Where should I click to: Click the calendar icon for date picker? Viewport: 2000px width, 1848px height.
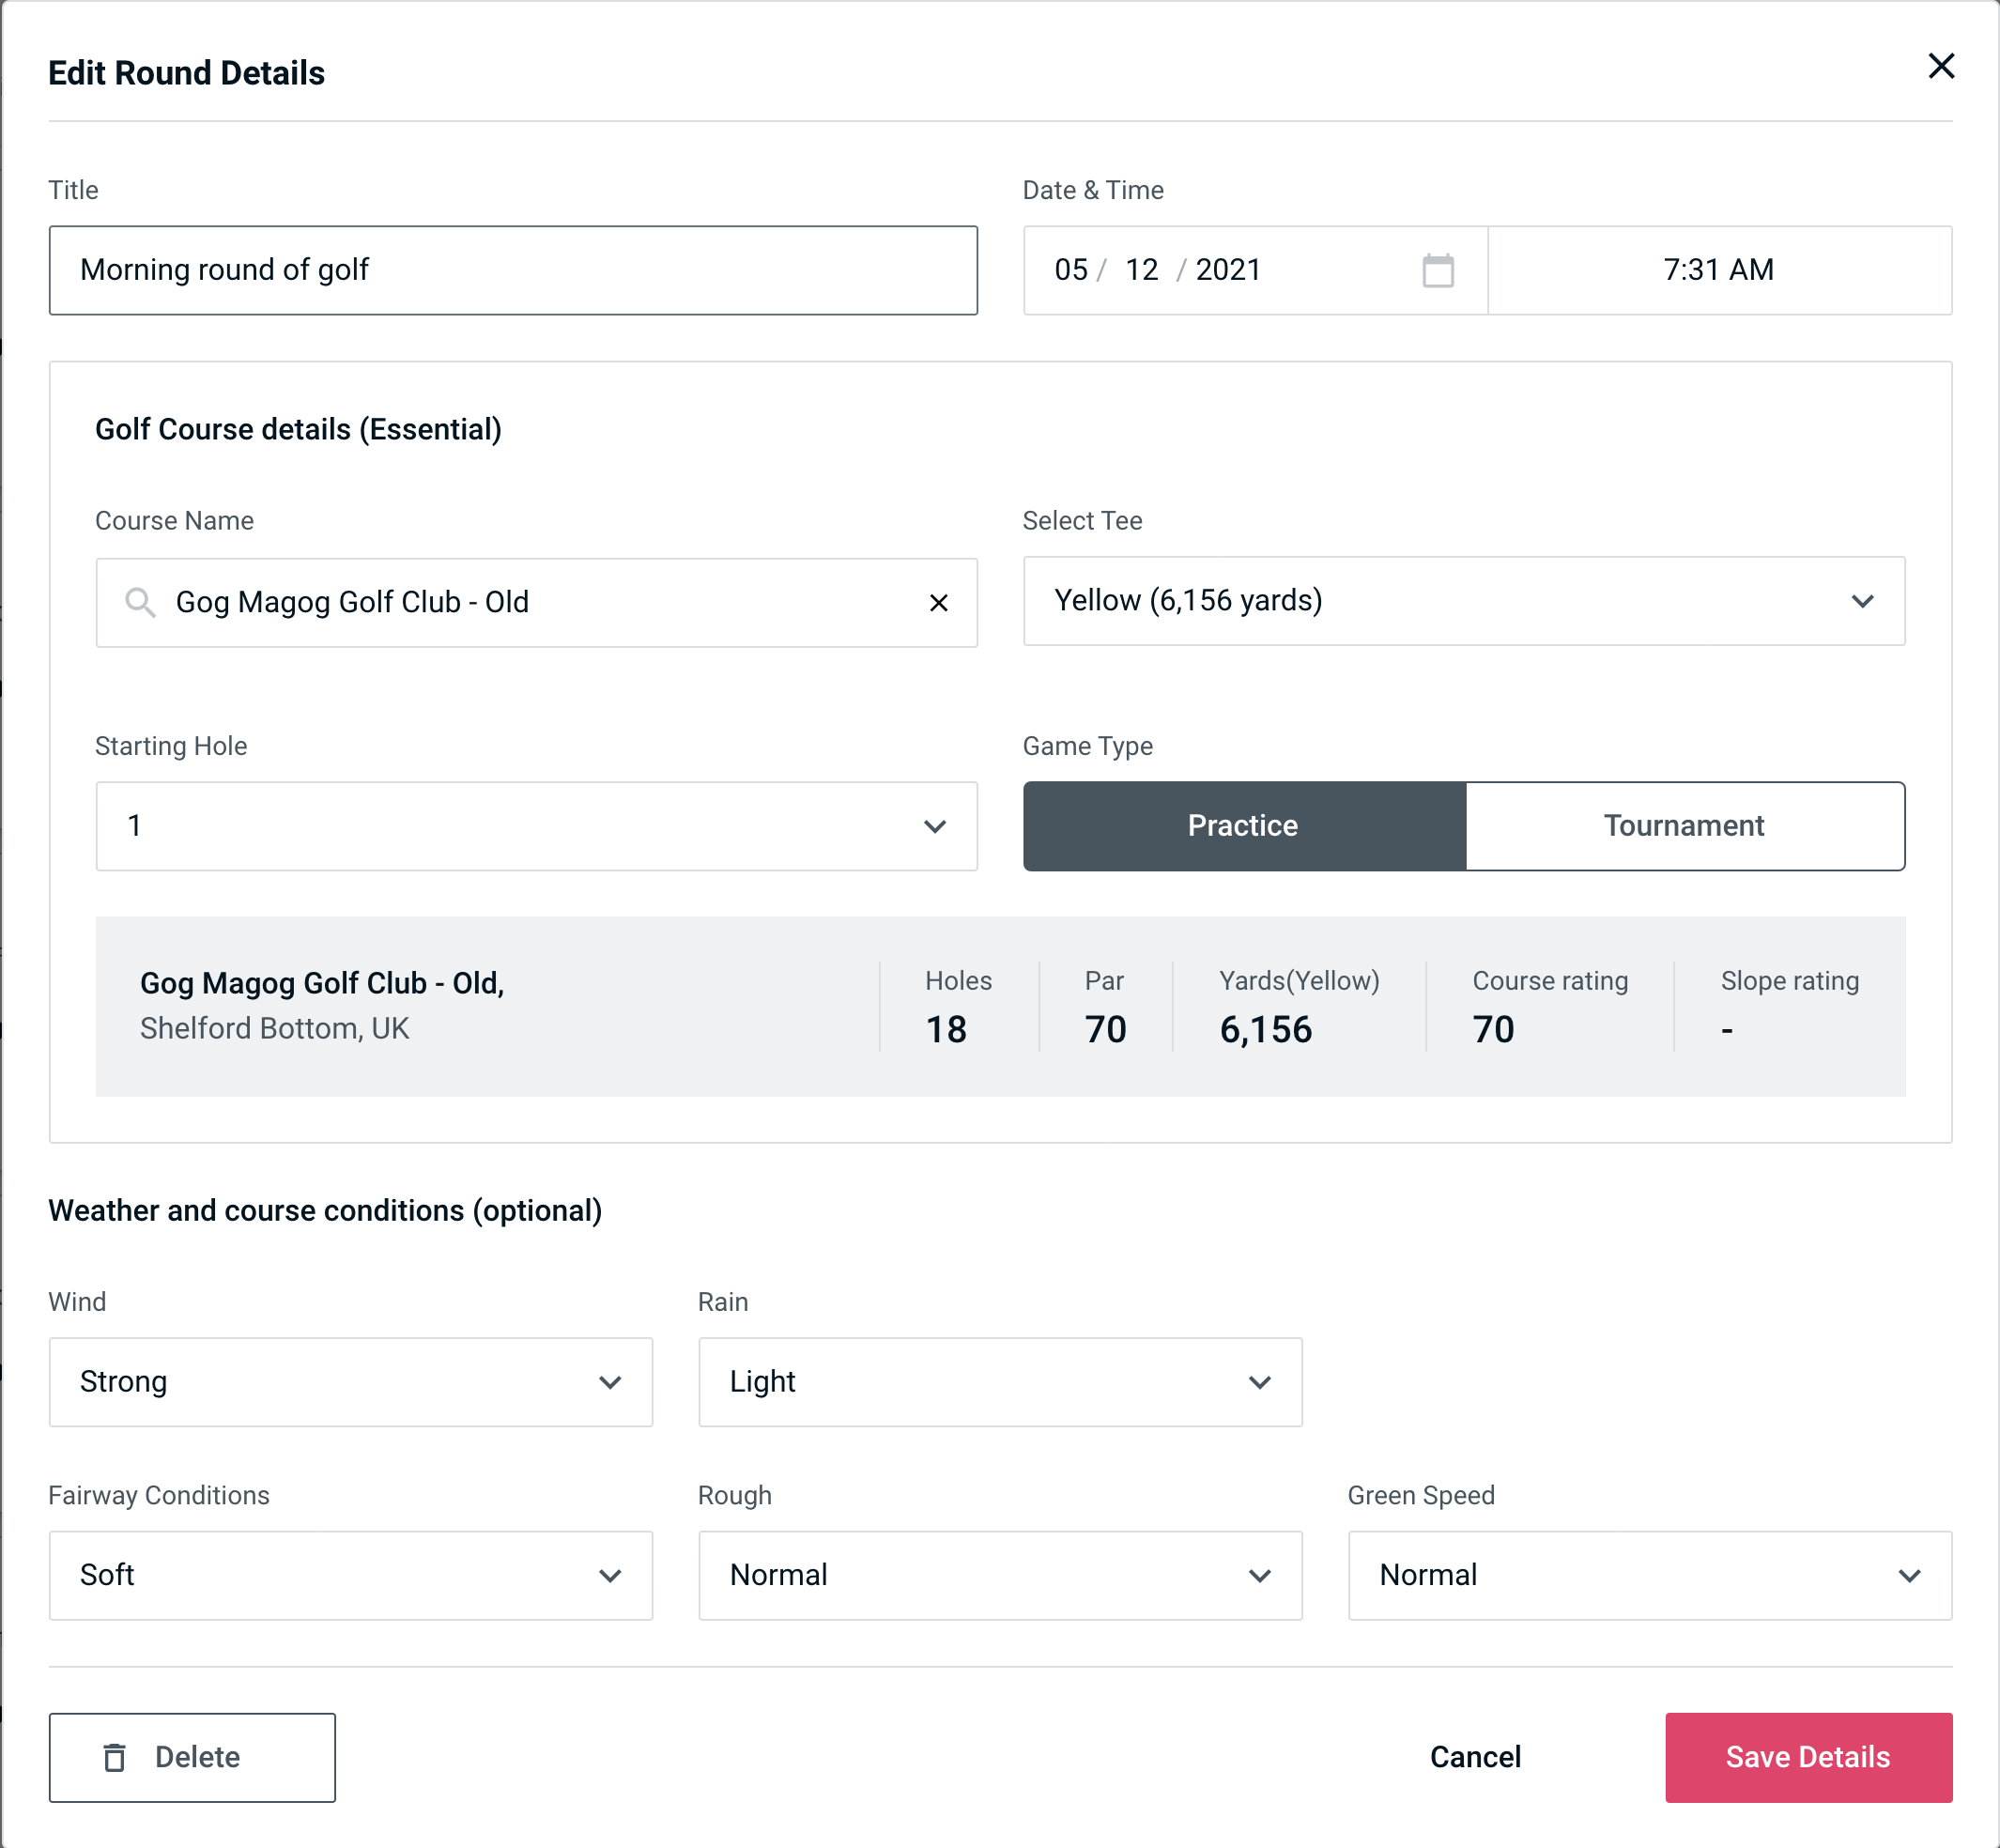tap(1439, 270)
